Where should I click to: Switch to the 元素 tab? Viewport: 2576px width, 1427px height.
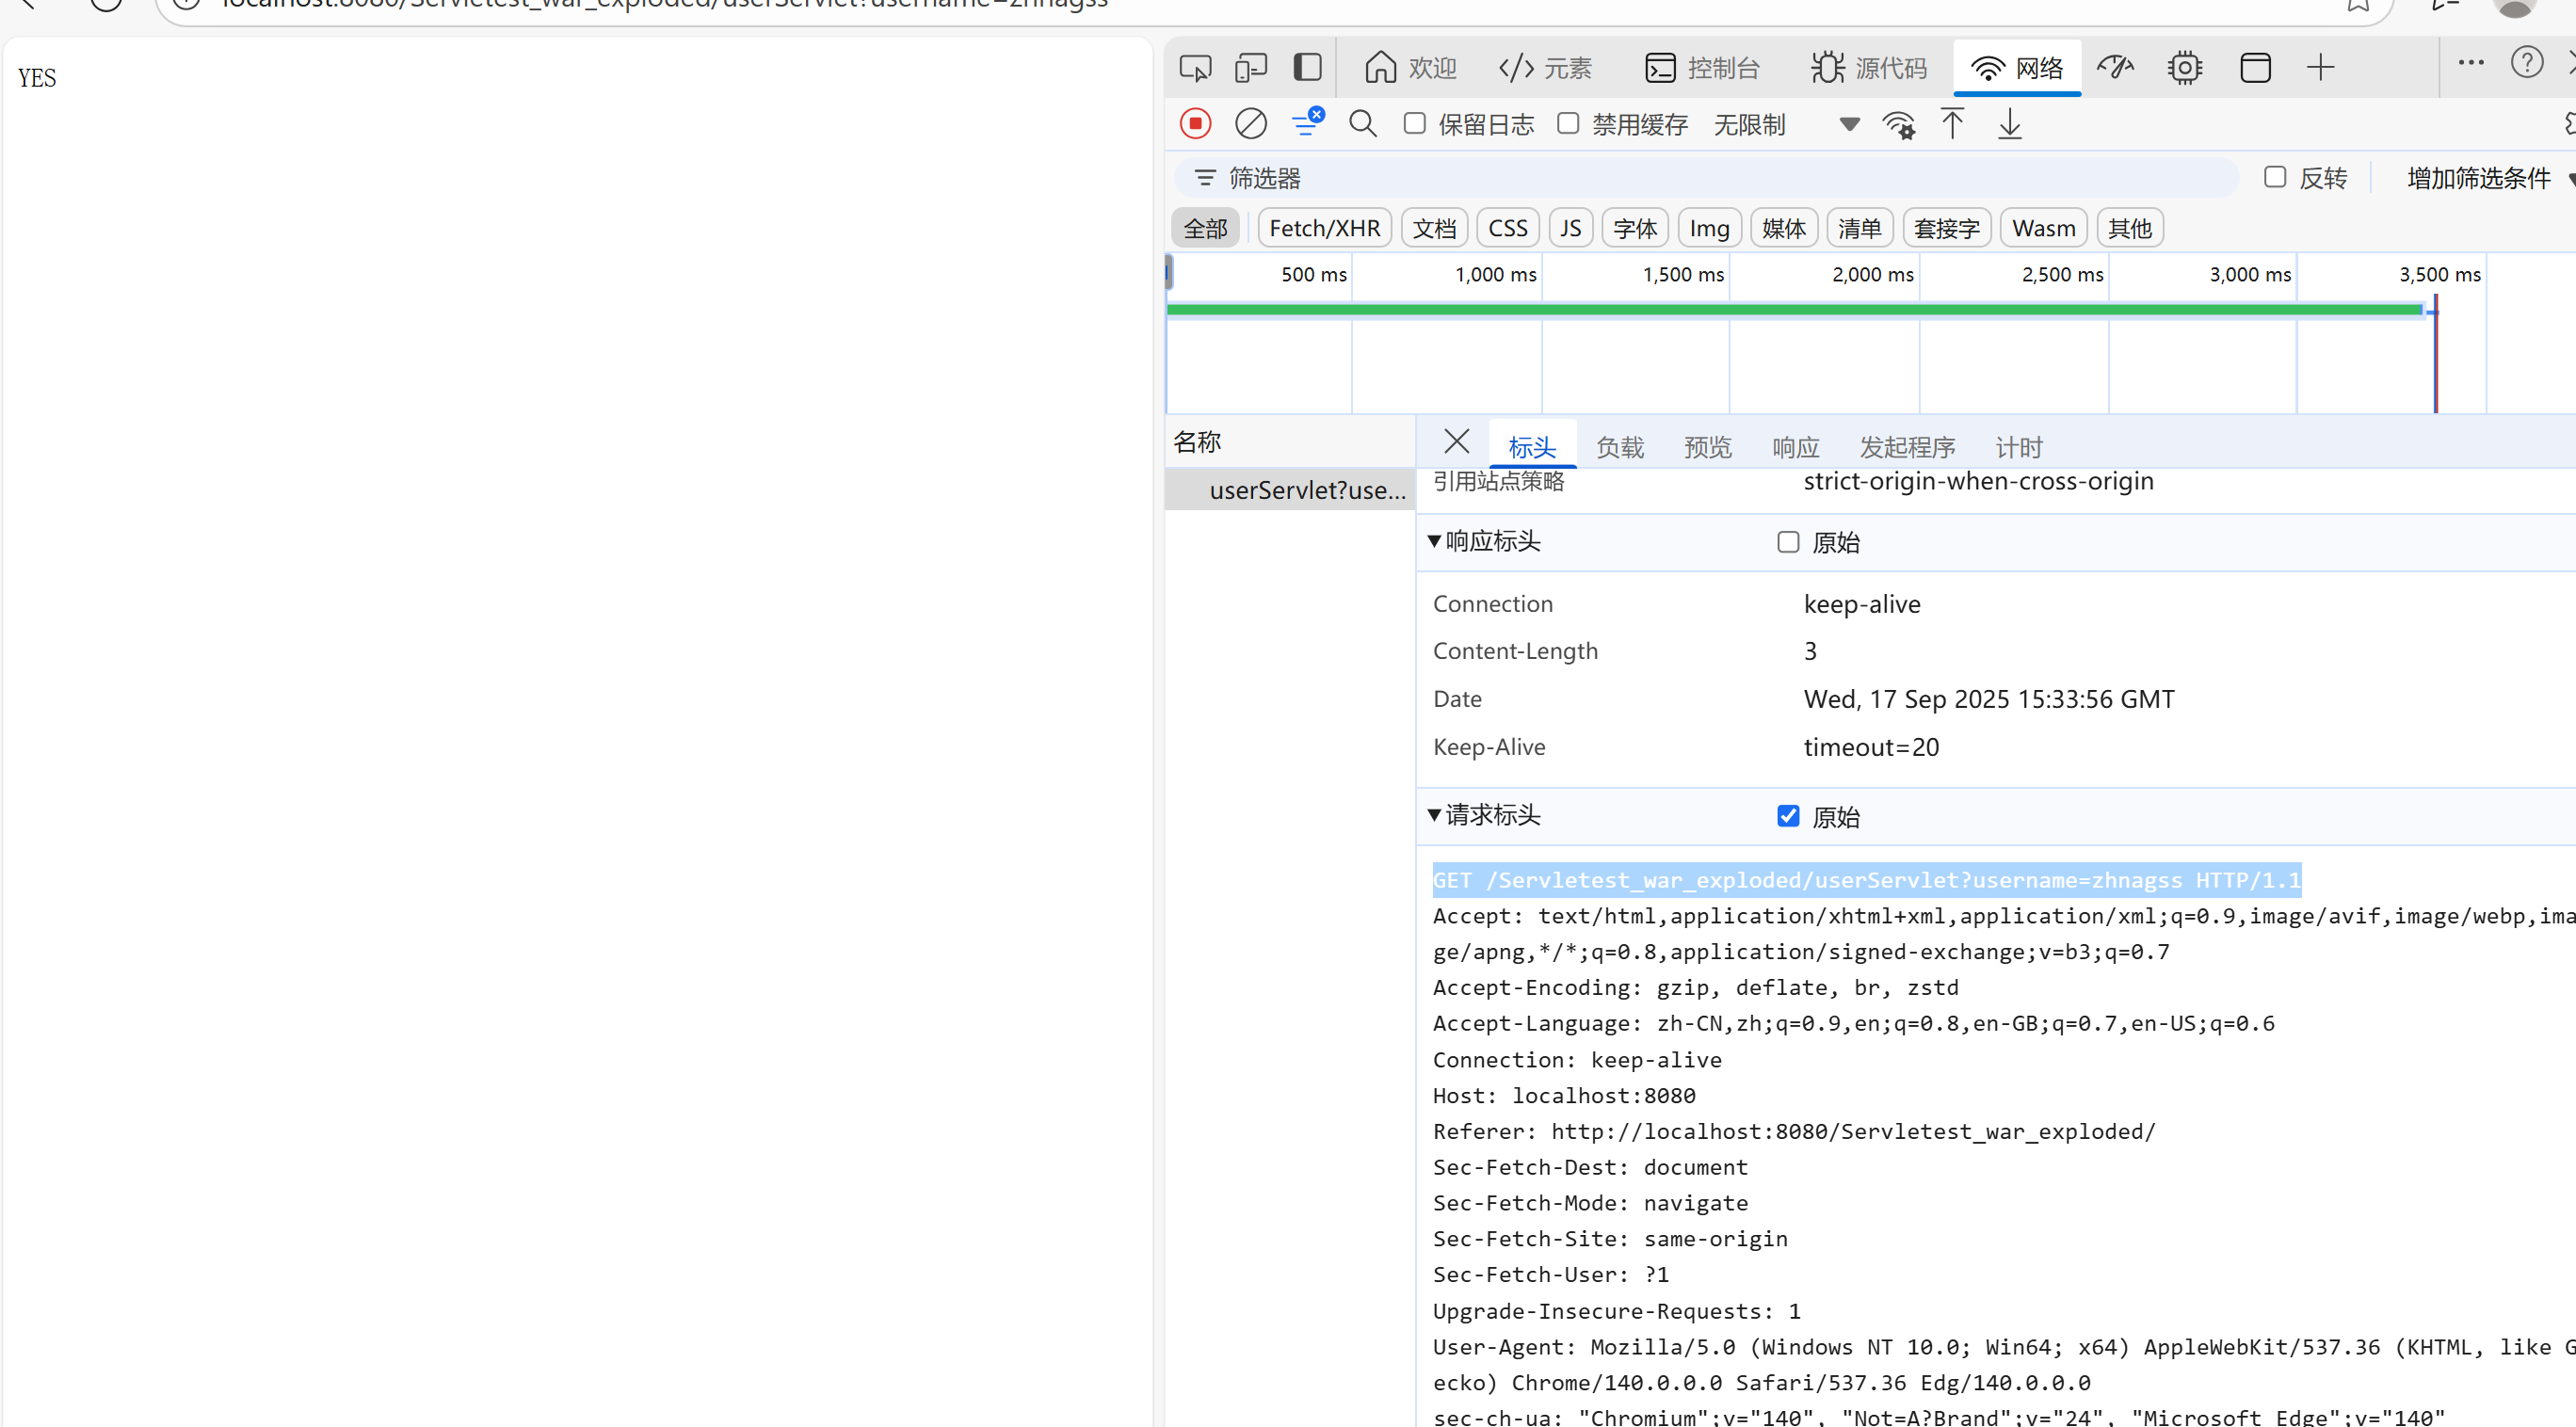pos(1545,68)
